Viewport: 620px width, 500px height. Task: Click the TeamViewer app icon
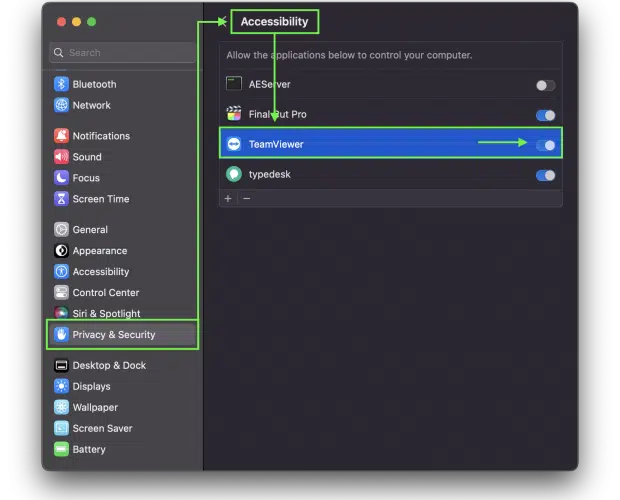(234, 144)
